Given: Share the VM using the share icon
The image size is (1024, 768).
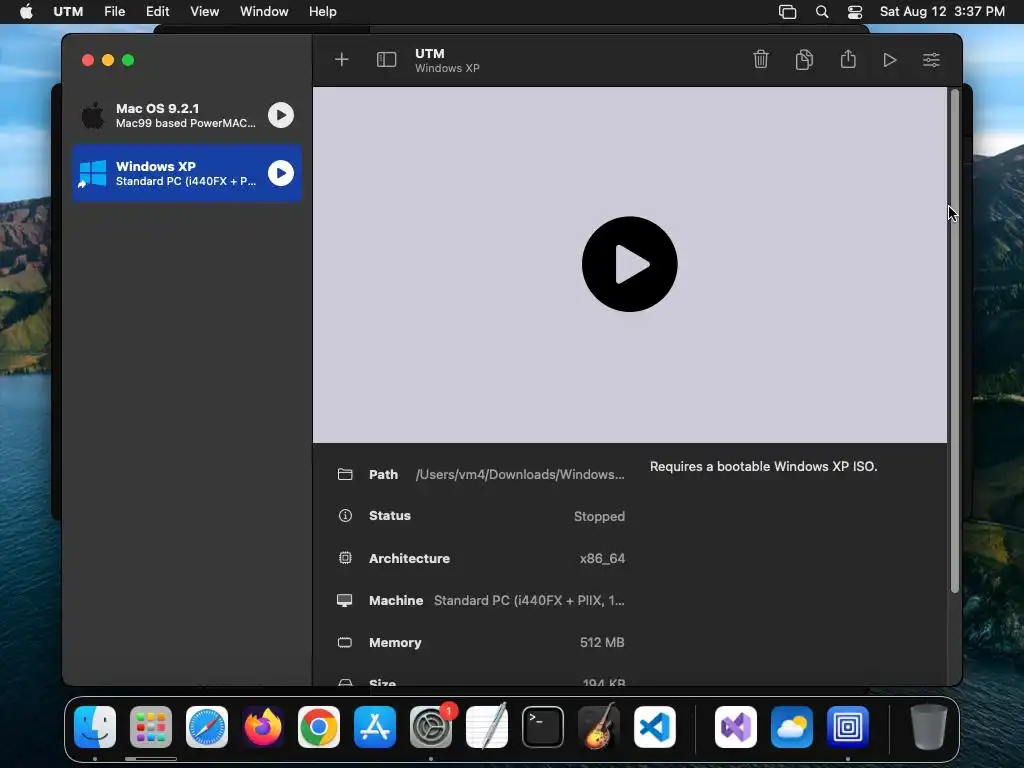Looking at the screenshot, I should click(848, 59).
